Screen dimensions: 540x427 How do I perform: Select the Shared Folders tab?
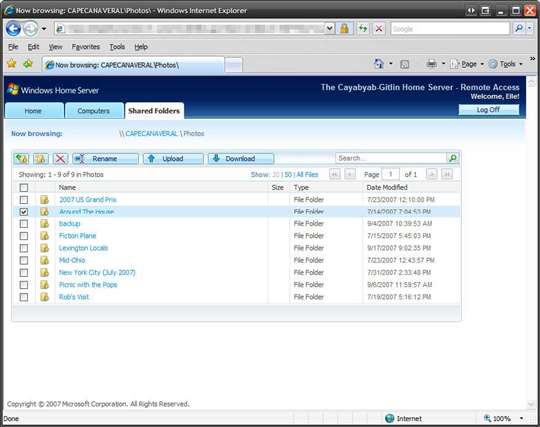pyautogui.click(x=154, y=111)
